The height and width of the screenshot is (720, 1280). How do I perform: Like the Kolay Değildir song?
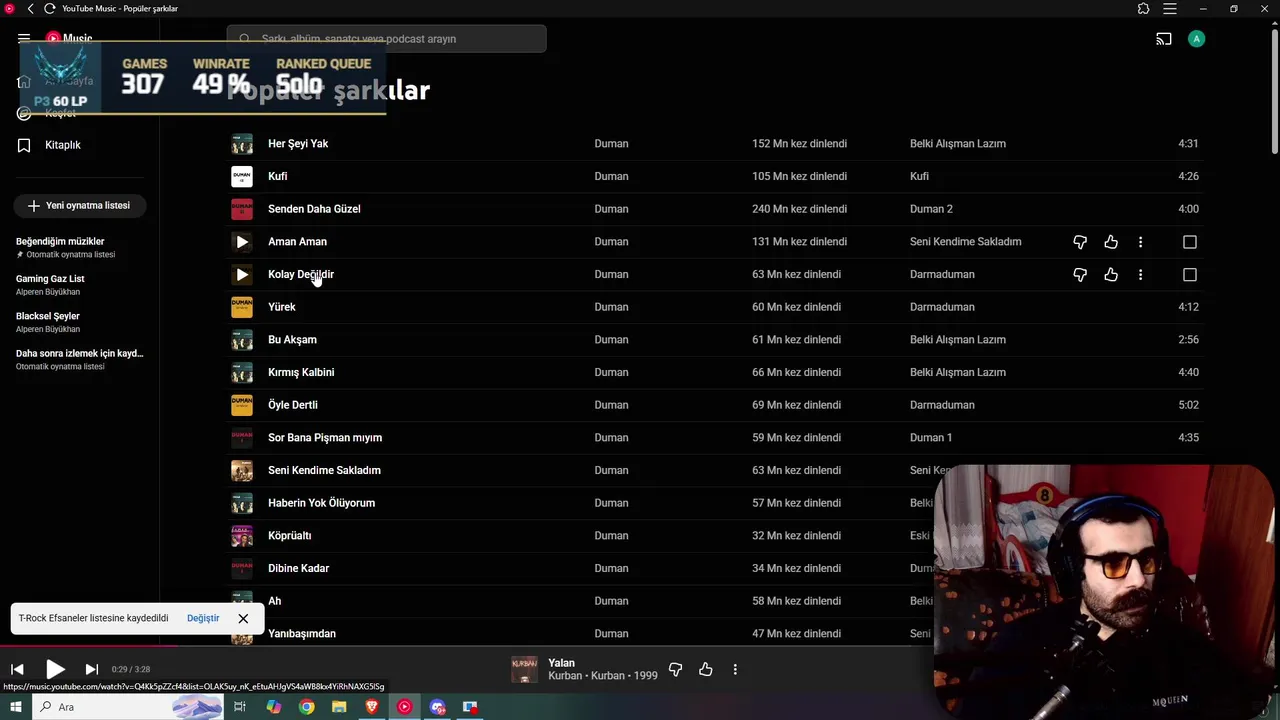pos(1111,274)
